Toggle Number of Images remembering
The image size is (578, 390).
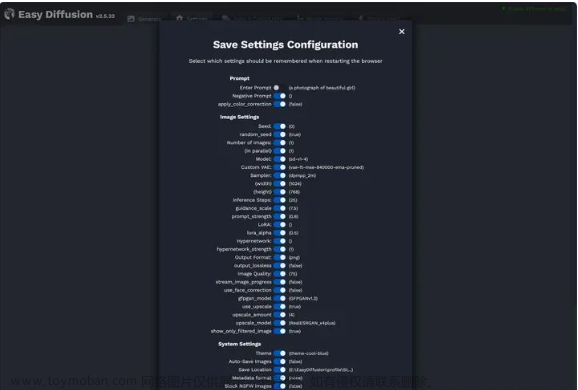click(x=280, y=143)
